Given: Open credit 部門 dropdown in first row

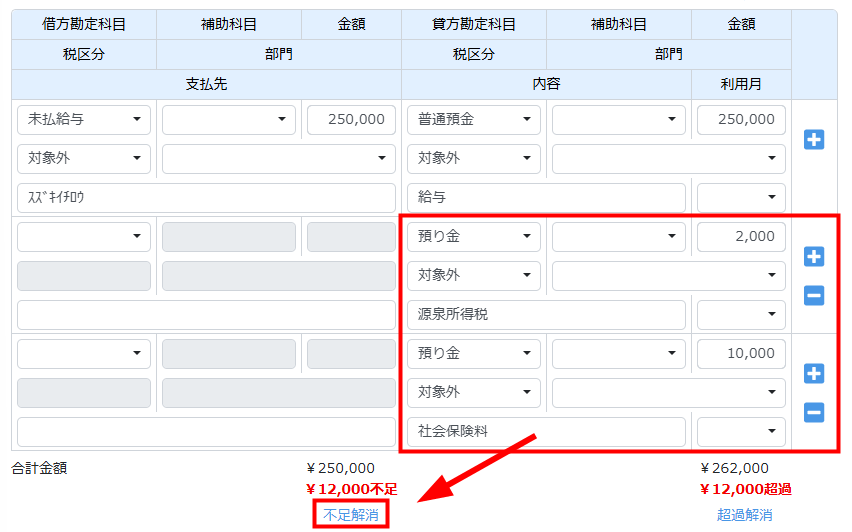Looking at the screenshot, I should pyautogui.click(x=669, y=159).
